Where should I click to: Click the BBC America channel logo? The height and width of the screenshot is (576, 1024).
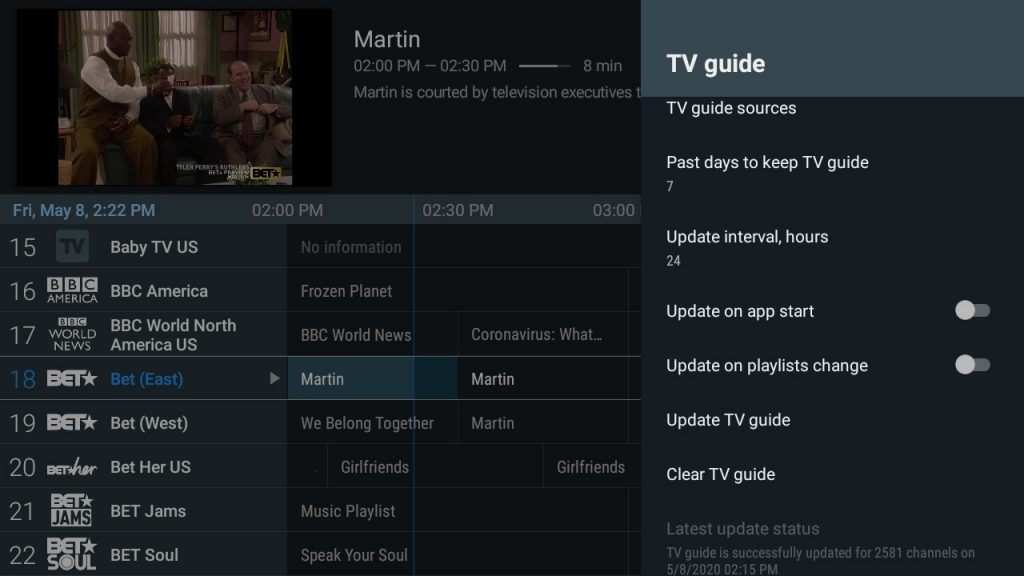72,290
